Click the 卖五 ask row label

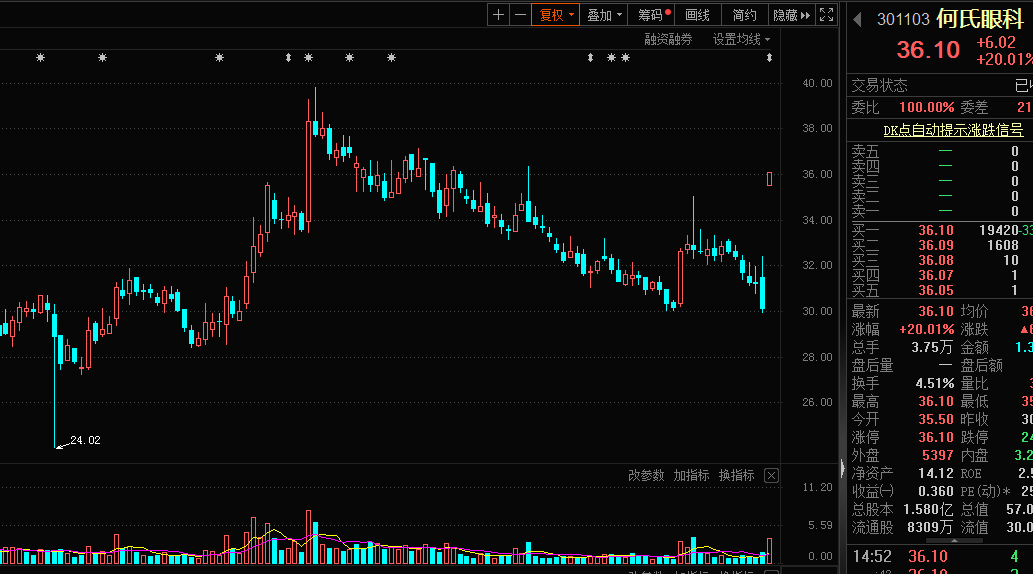(x=865, y=152)
